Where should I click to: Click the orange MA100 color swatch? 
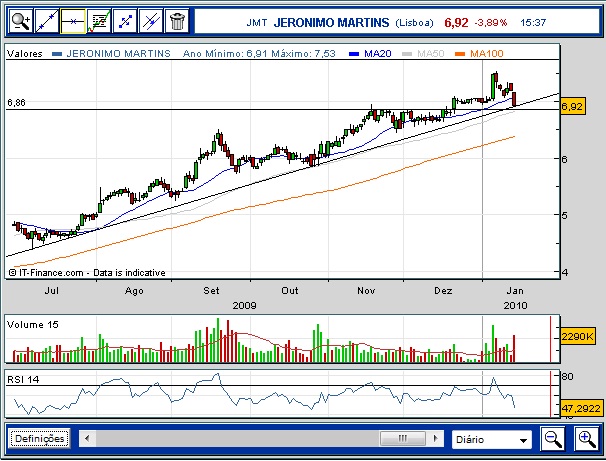(x=460, y=54)
